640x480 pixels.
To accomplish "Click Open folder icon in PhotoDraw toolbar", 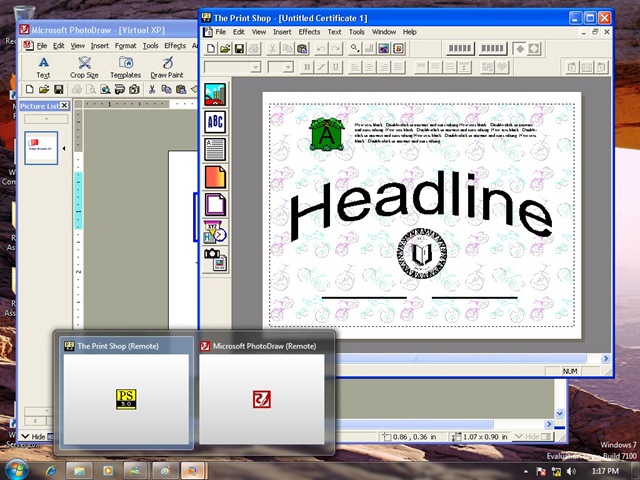I will click(x=44, y=89).
